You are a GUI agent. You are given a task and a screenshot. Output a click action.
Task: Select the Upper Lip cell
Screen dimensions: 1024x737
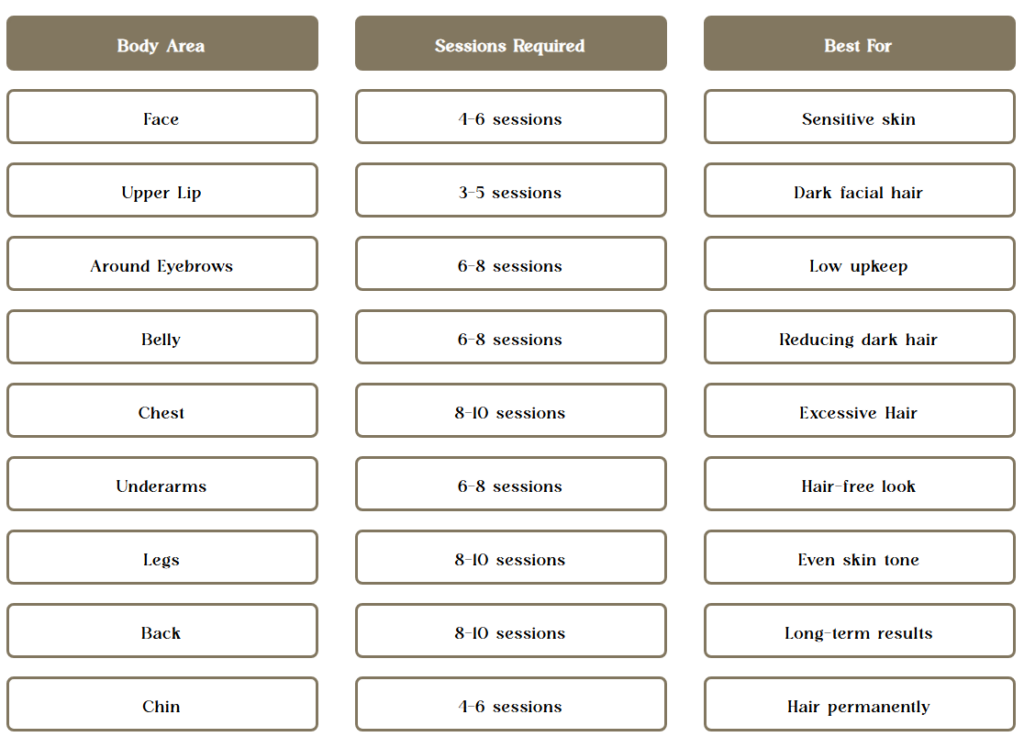click(161, 192)
